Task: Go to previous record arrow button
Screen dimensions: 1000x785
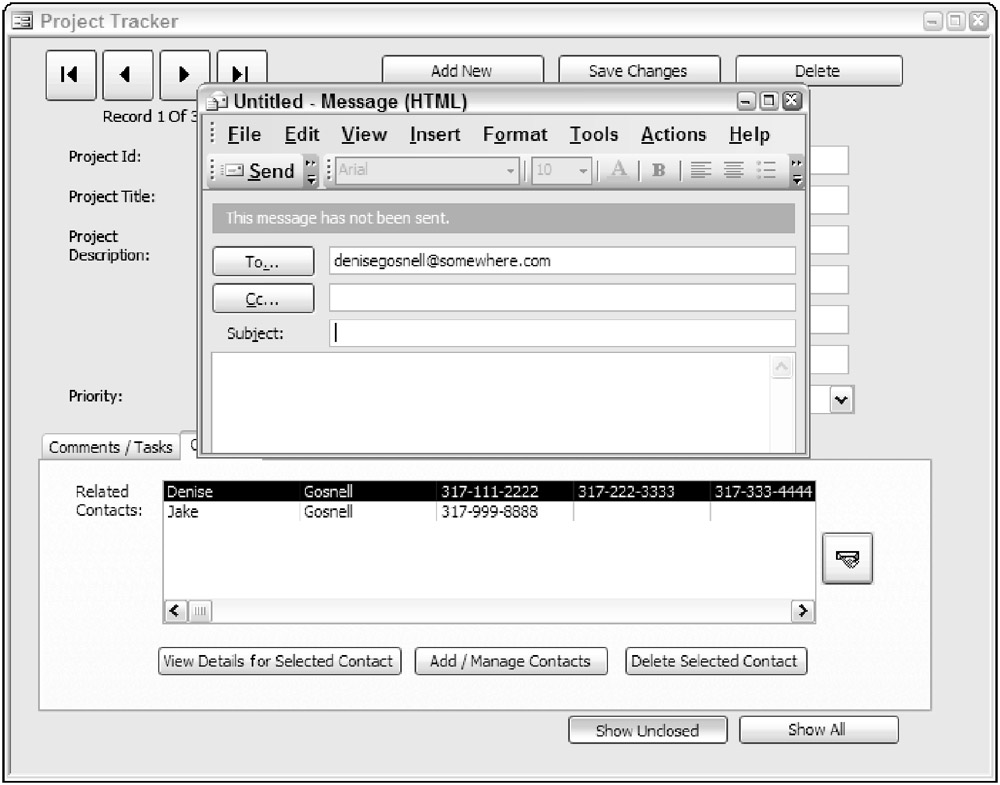Action: point(127,74)
